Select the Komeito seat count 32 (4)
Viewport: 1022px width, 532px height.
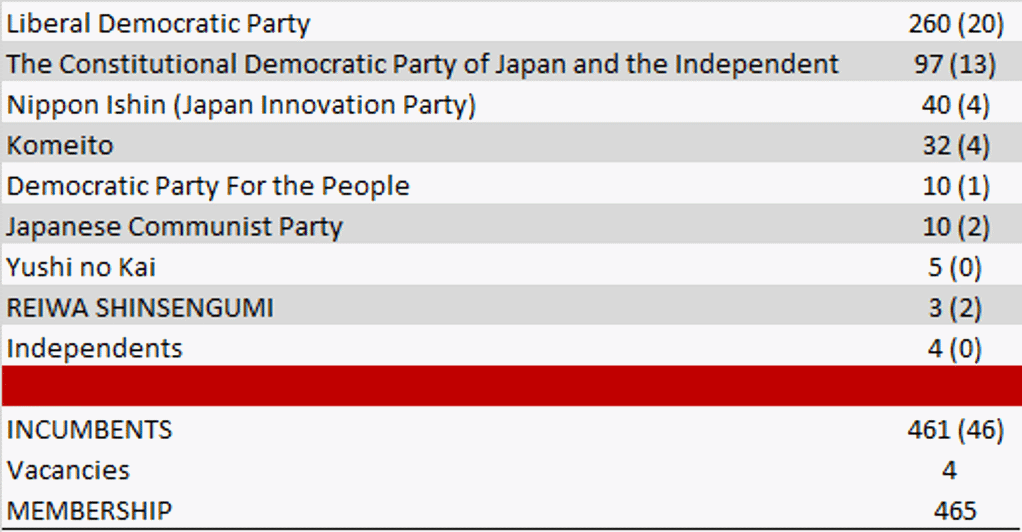tap(955, 146)
